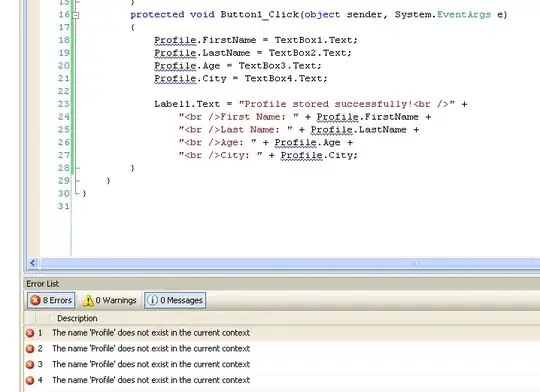The height and width of the screenshot is (392, 540).
Task: Toggle the 8 Errors filter button
Action: (x=51, y=300)
